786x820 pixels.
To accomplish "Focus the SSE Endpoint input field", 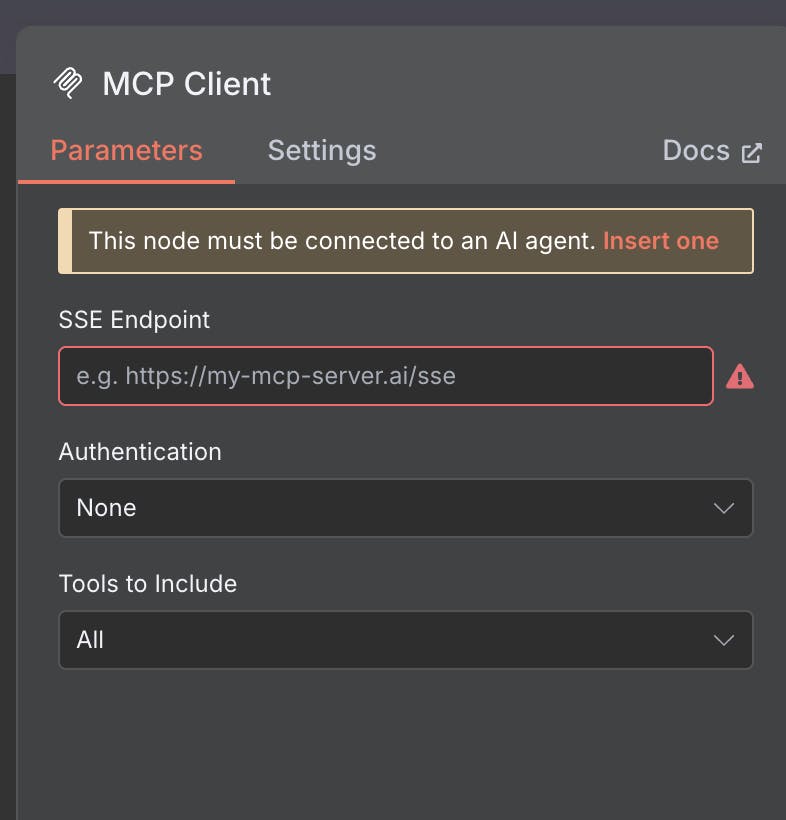I will click(385, 376).
